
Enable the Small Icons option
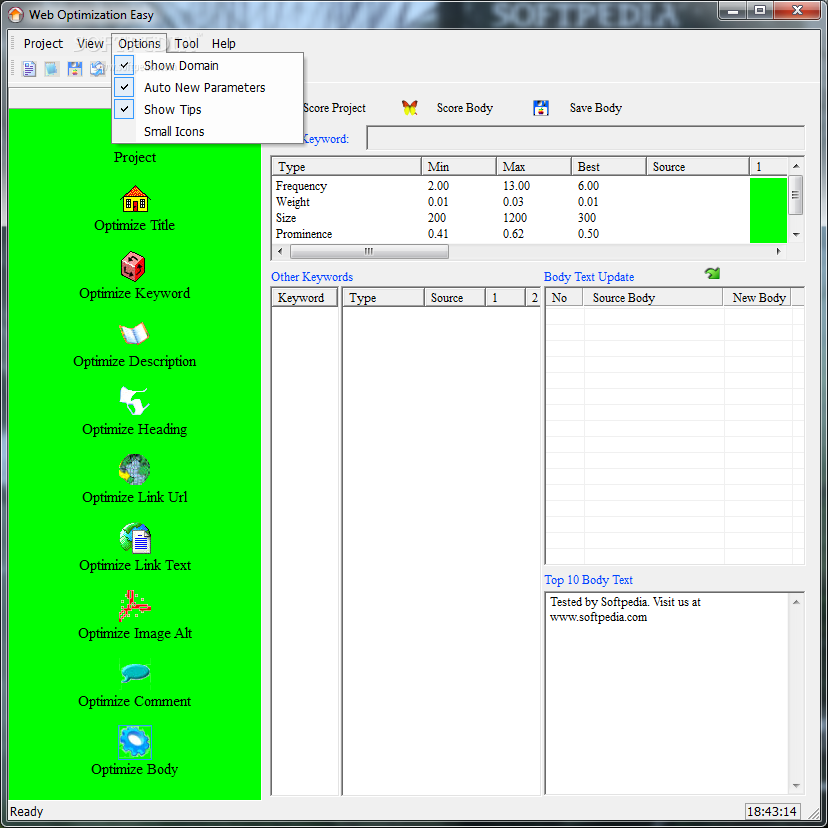(208, 131)
